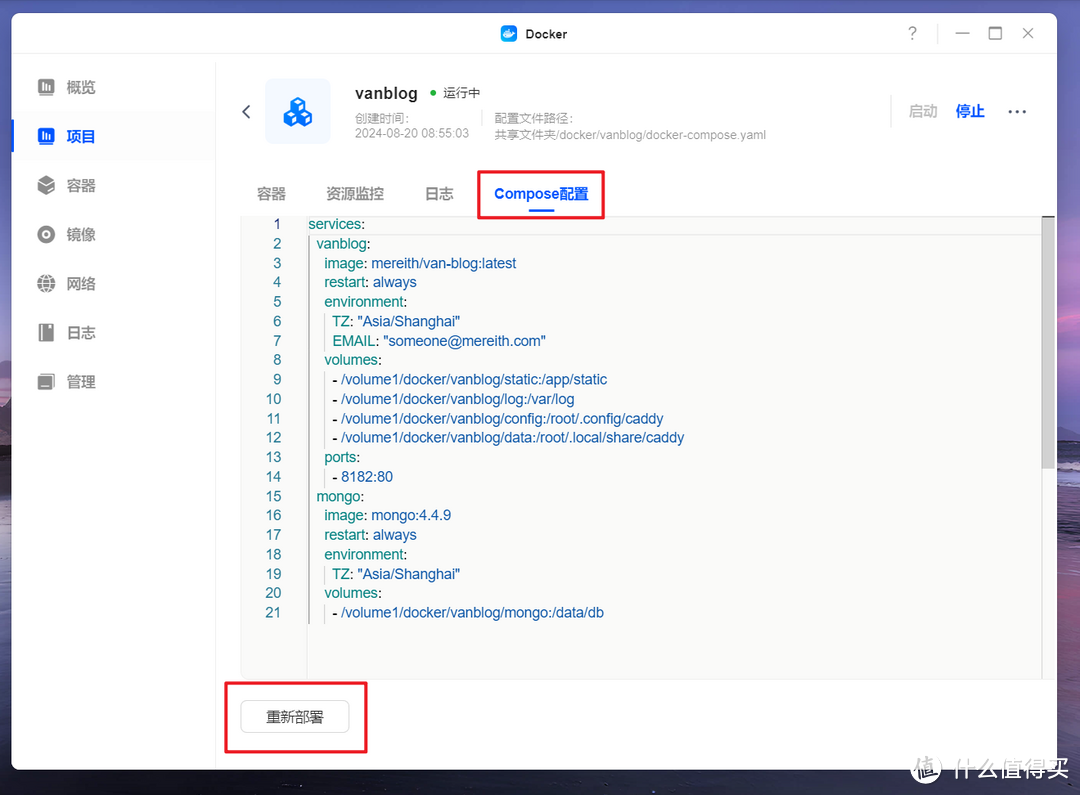The width and height of the screenshot is (1080, 795).
Task: Collapse project details with the back arrow
Action: click(246, 111)
